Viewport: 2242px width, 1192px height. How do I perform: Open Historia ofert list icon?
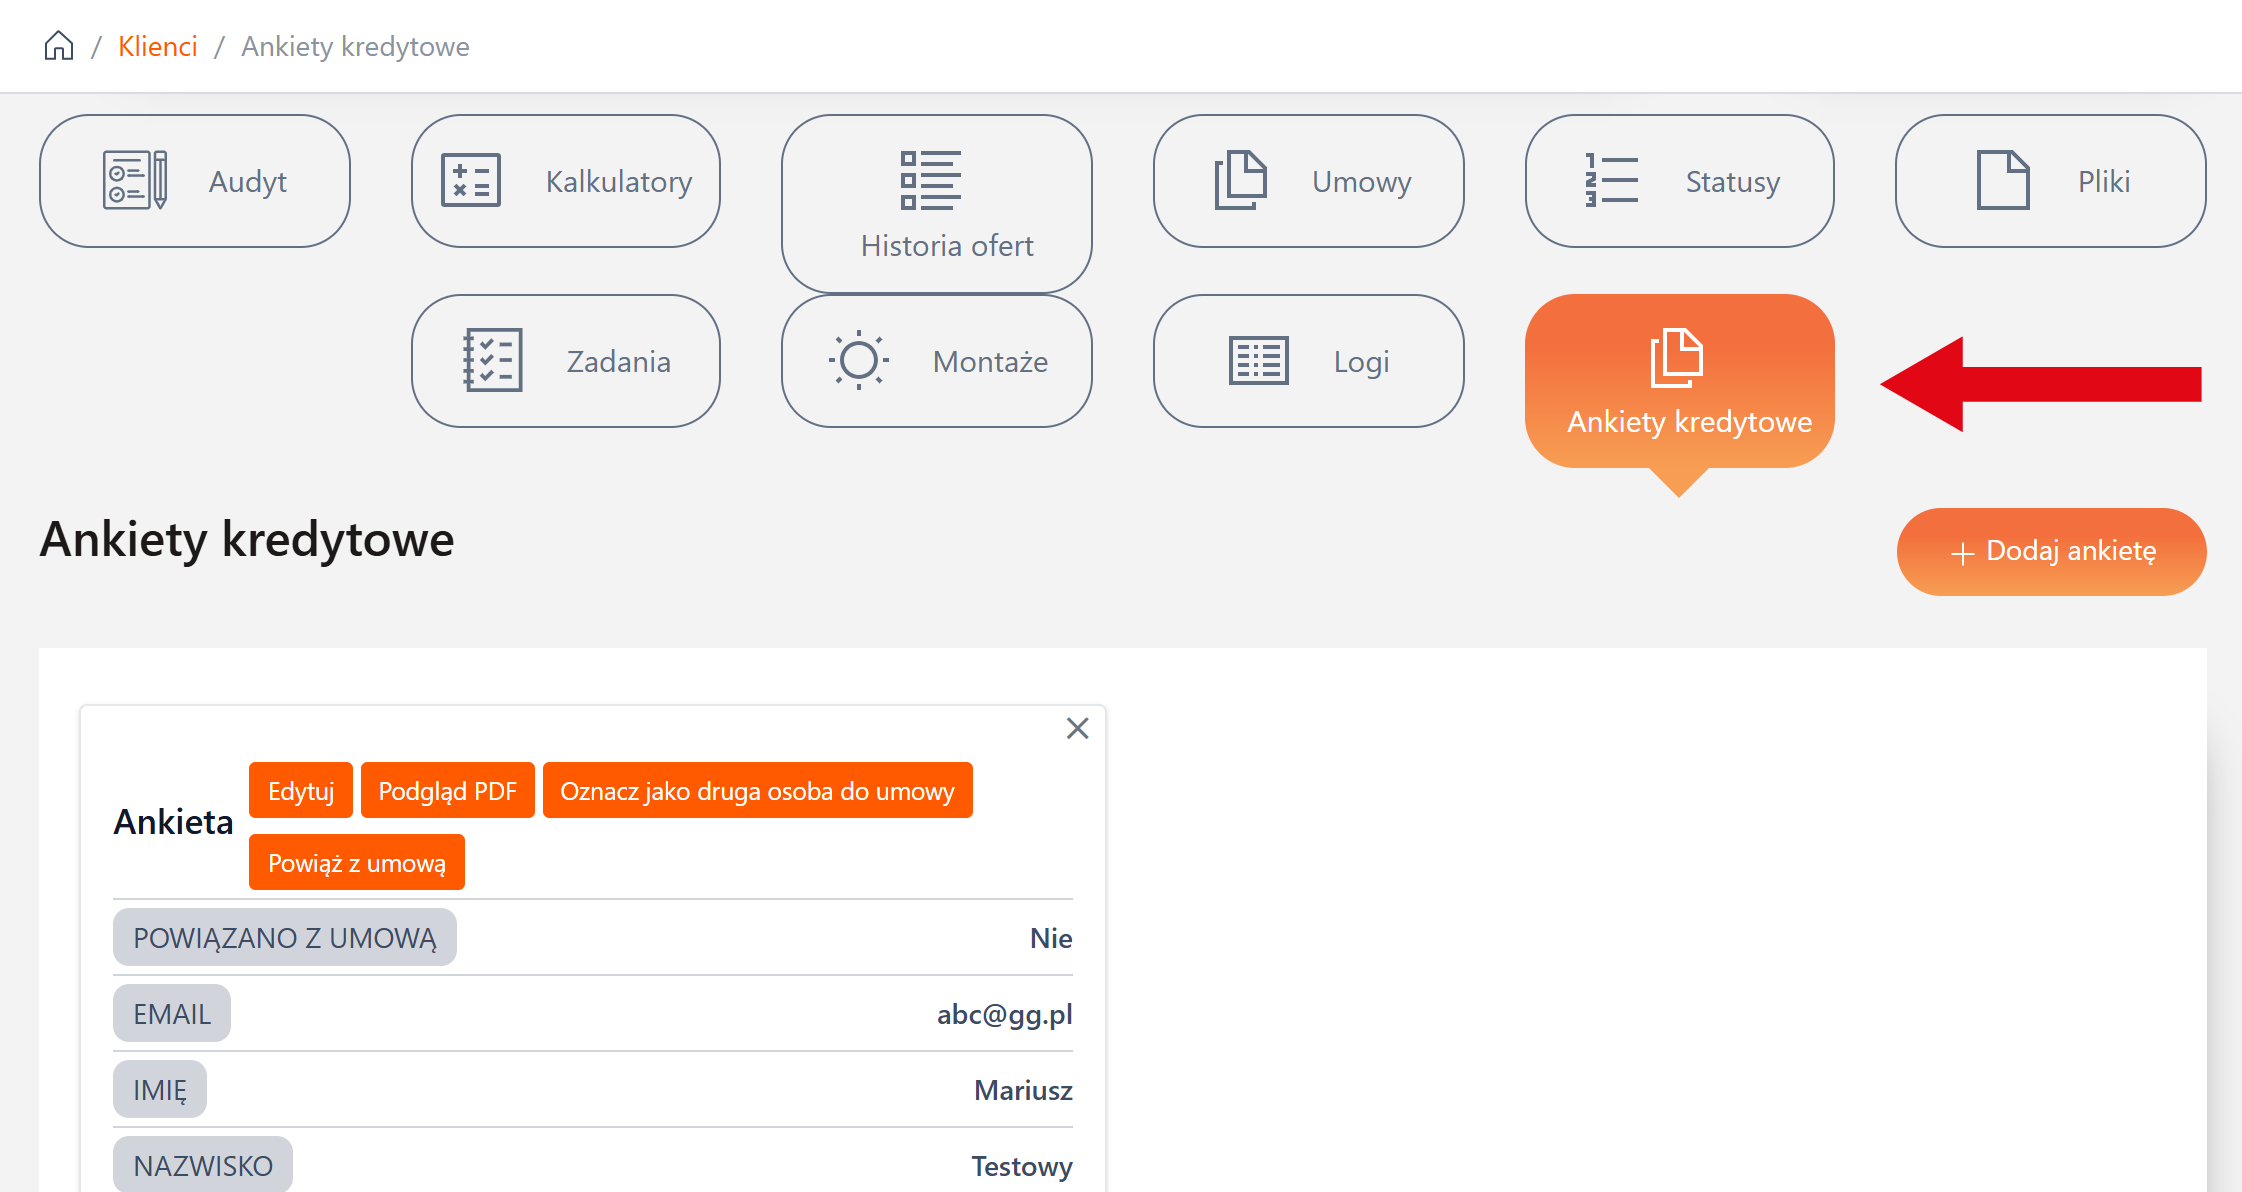click(x=931, y=181)
